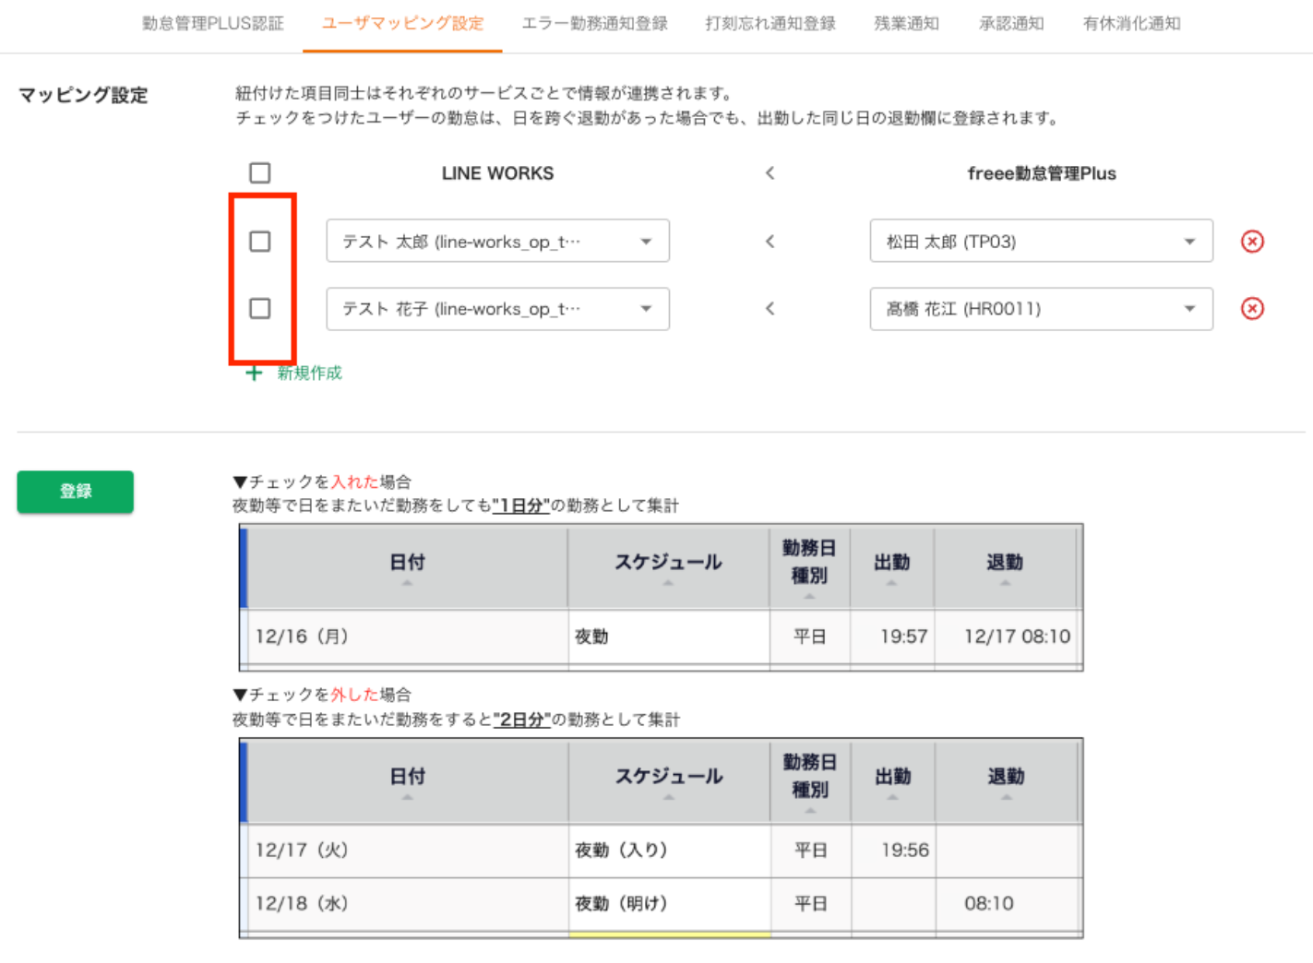Viewport: 1313px width, 963px height.
Task: Click the マッピング設定 section title
Action: (83, 95)
